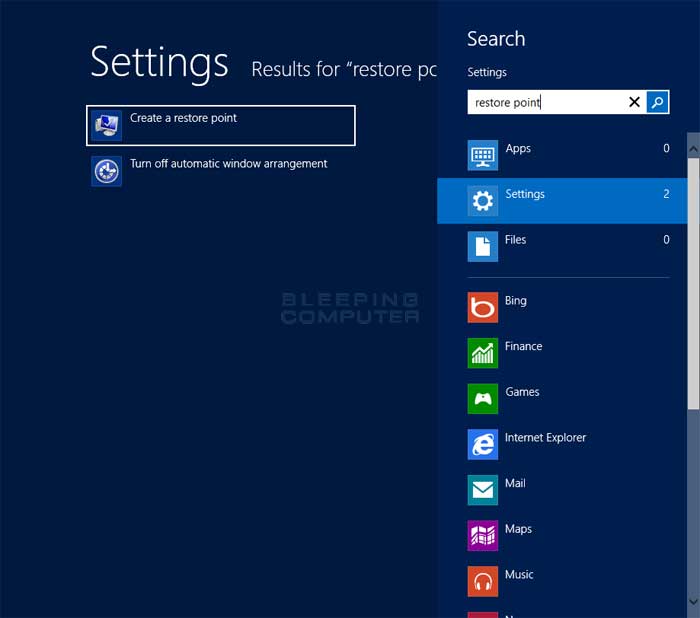Viewport: 700px width, 618px height.
Task: Click the Apps keyboard icon
Action: [483, 155]
